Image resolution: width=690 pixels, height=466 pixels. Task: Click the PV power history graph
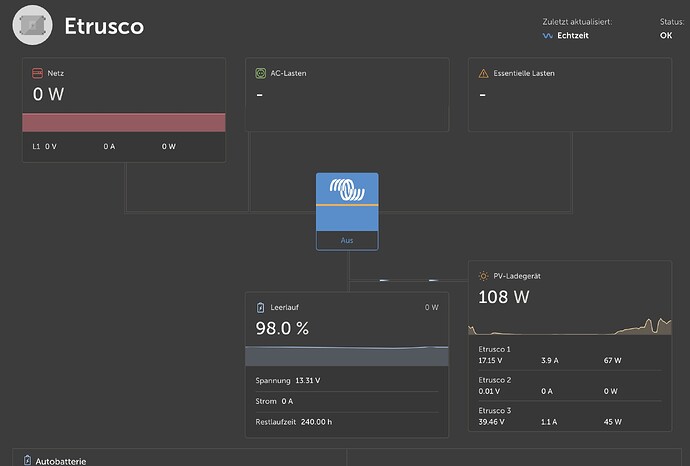tap(570, 326)
